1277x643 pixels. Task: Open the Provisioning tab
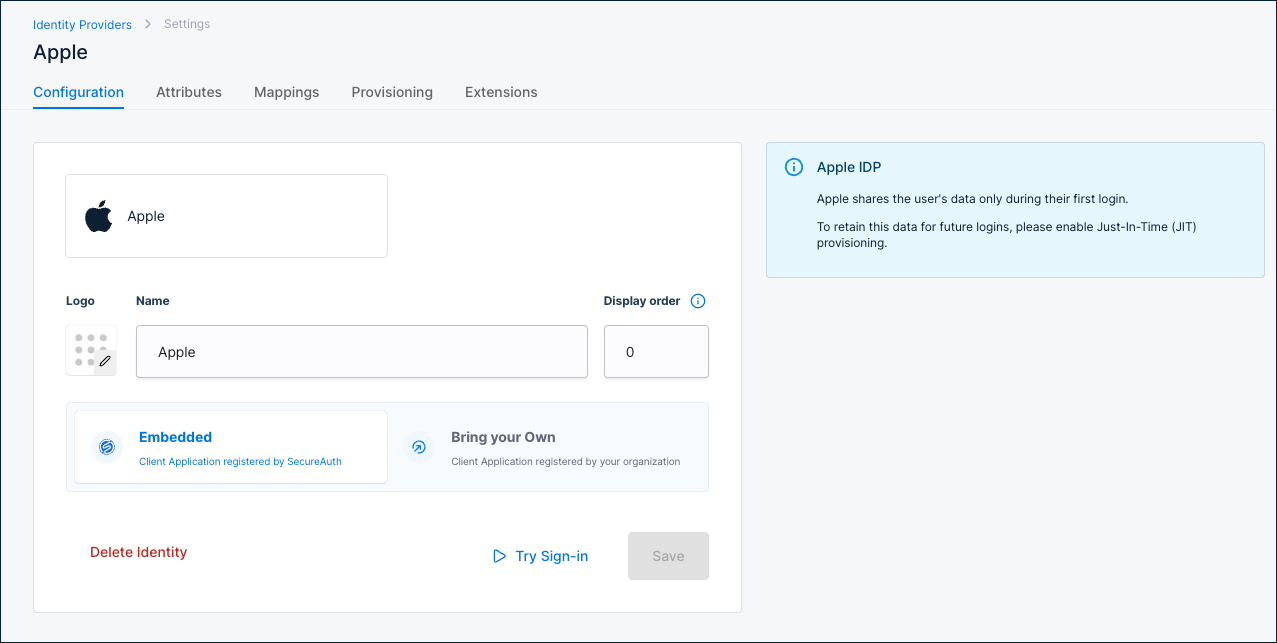pos(392,92)
